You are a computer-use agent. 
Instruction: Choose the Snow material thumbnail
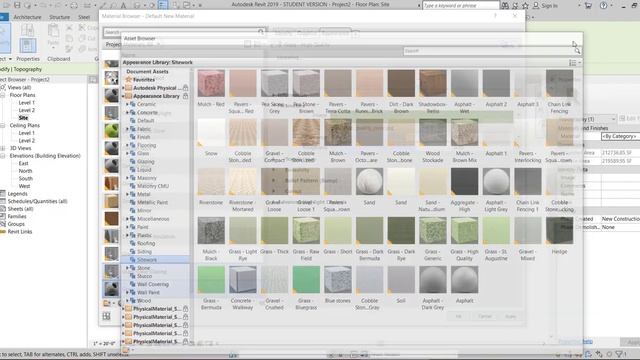211,133
